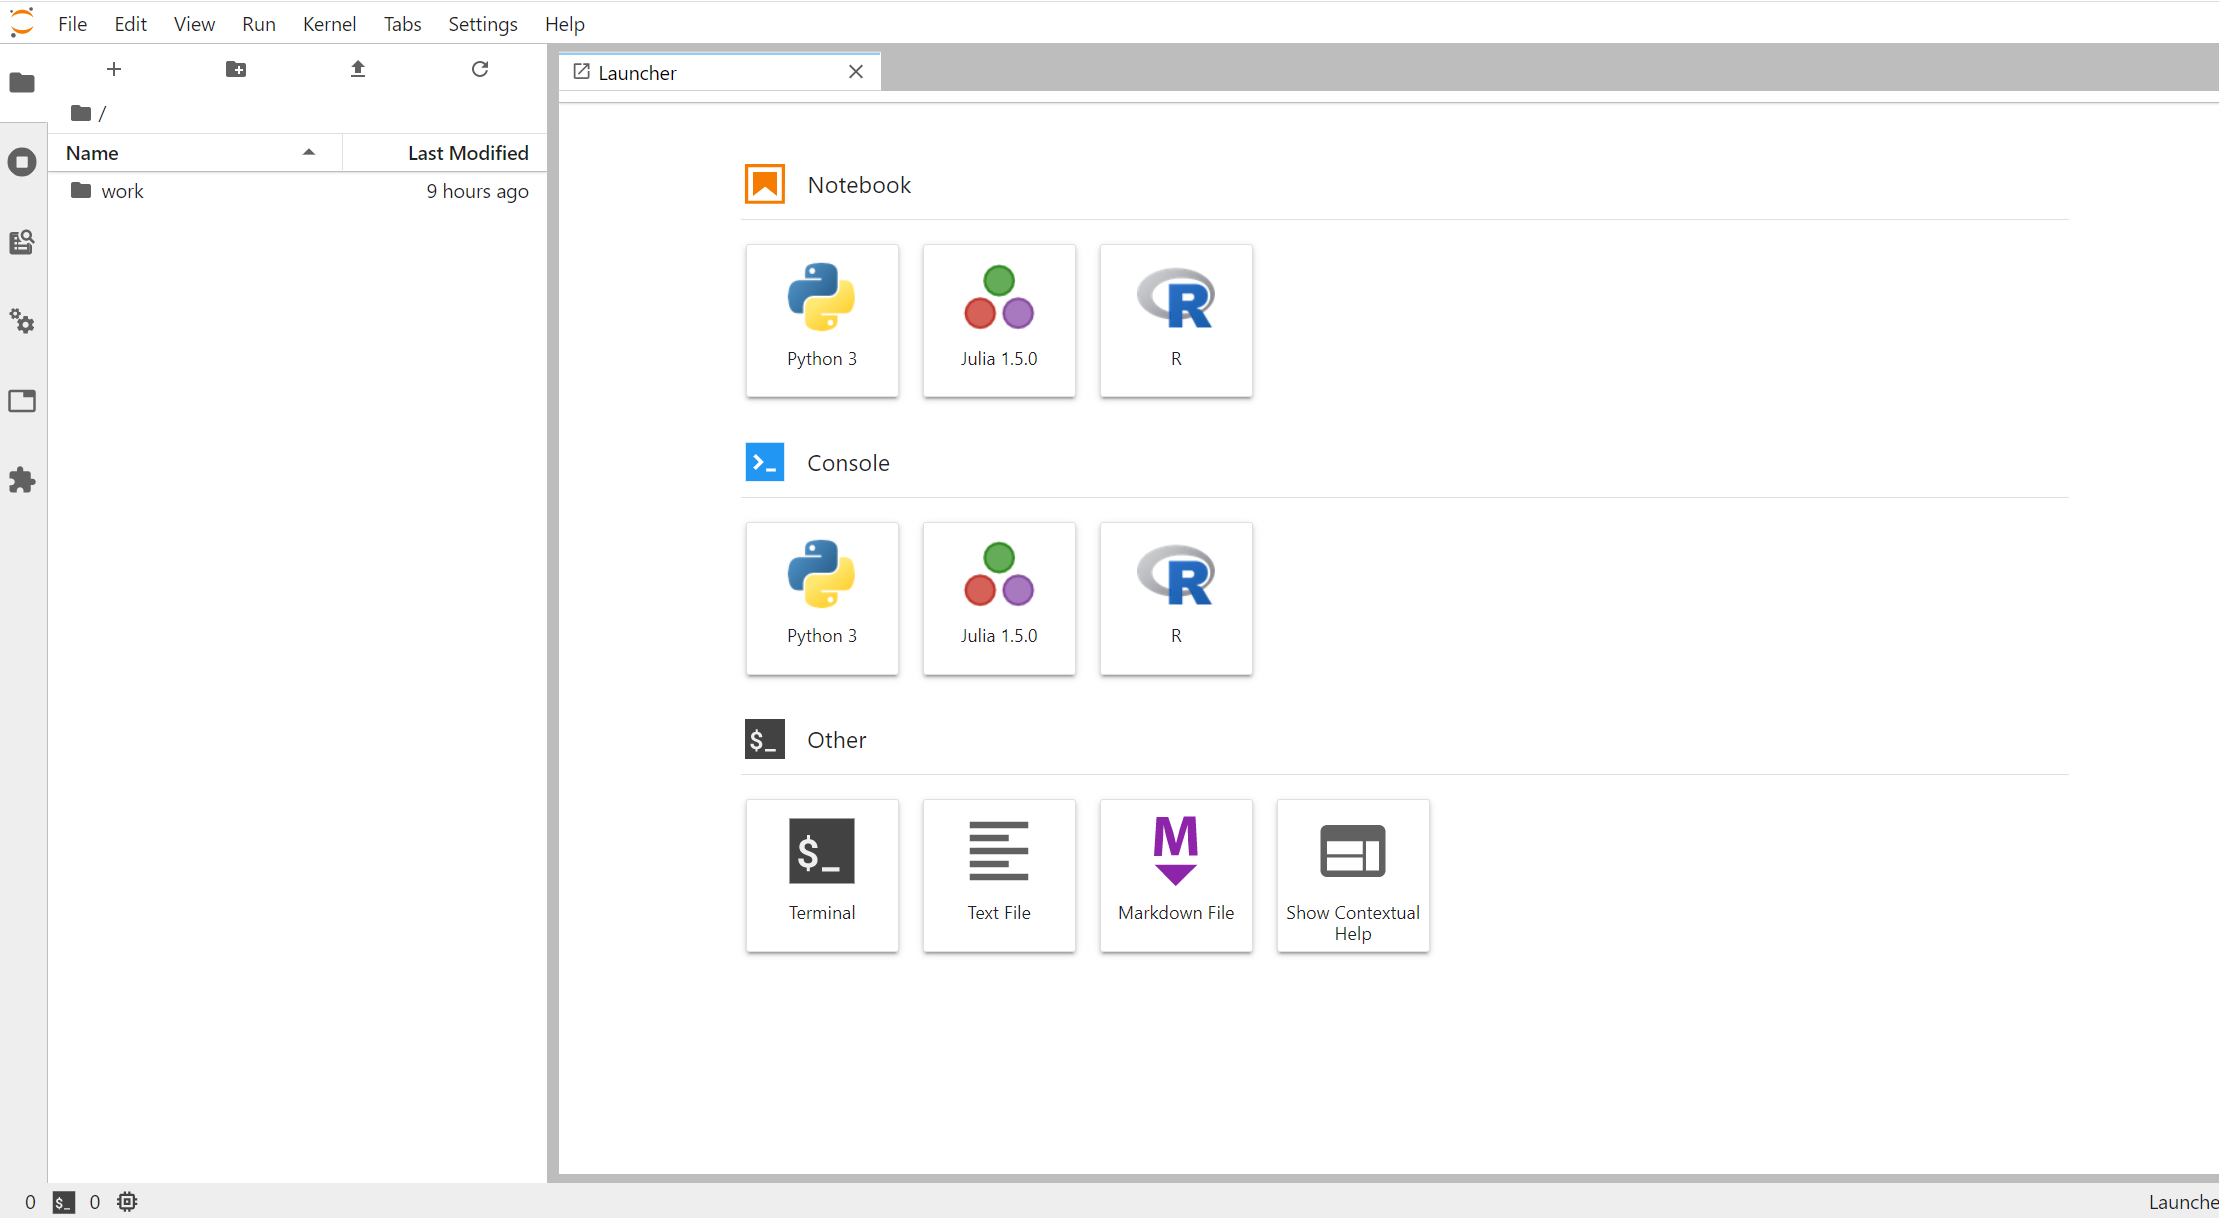Open the Tabs menu
This screenshot has height=1218, width=2219.
[x=402, y=24]
